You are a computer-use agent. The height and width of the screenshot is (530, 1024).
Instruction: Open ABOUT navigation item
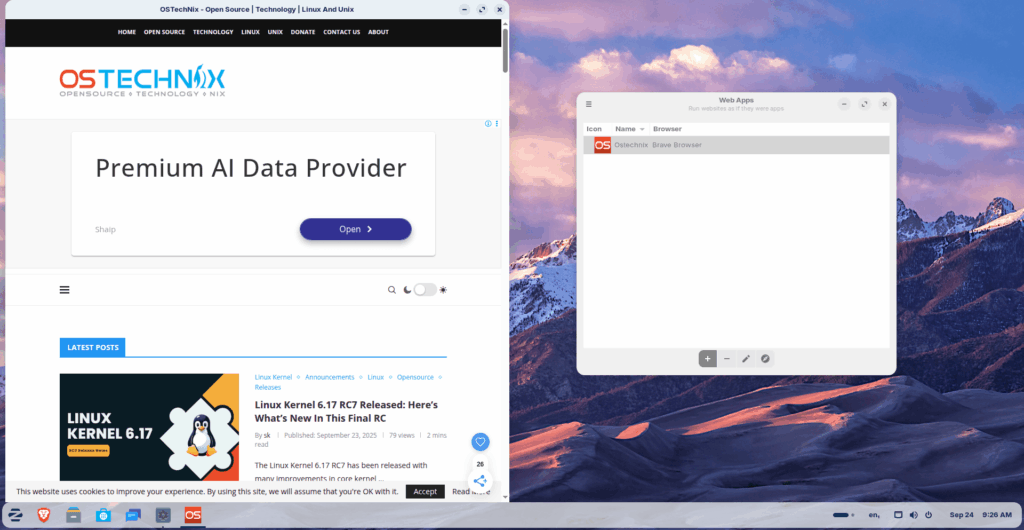pos(378,32)
